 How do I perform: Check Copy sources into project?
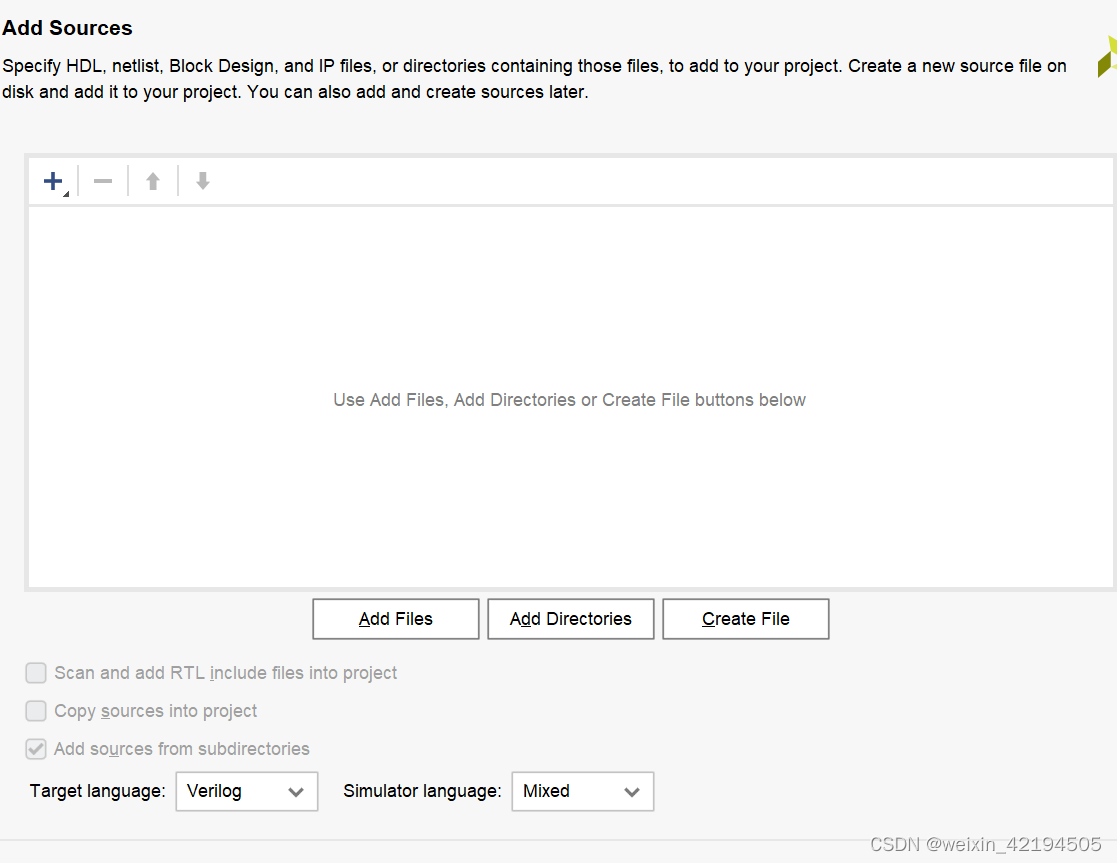36,710
